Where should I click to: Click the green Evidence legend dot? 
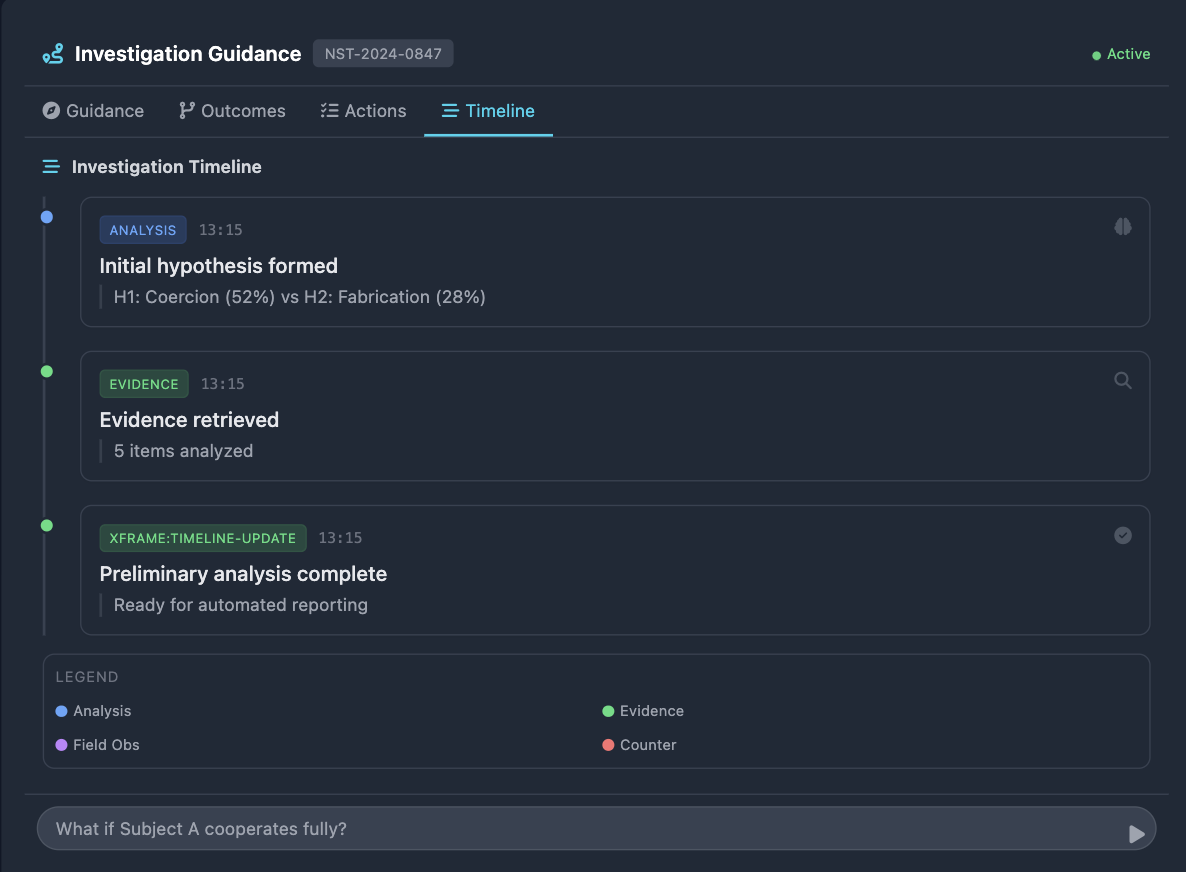coord(608,711)
